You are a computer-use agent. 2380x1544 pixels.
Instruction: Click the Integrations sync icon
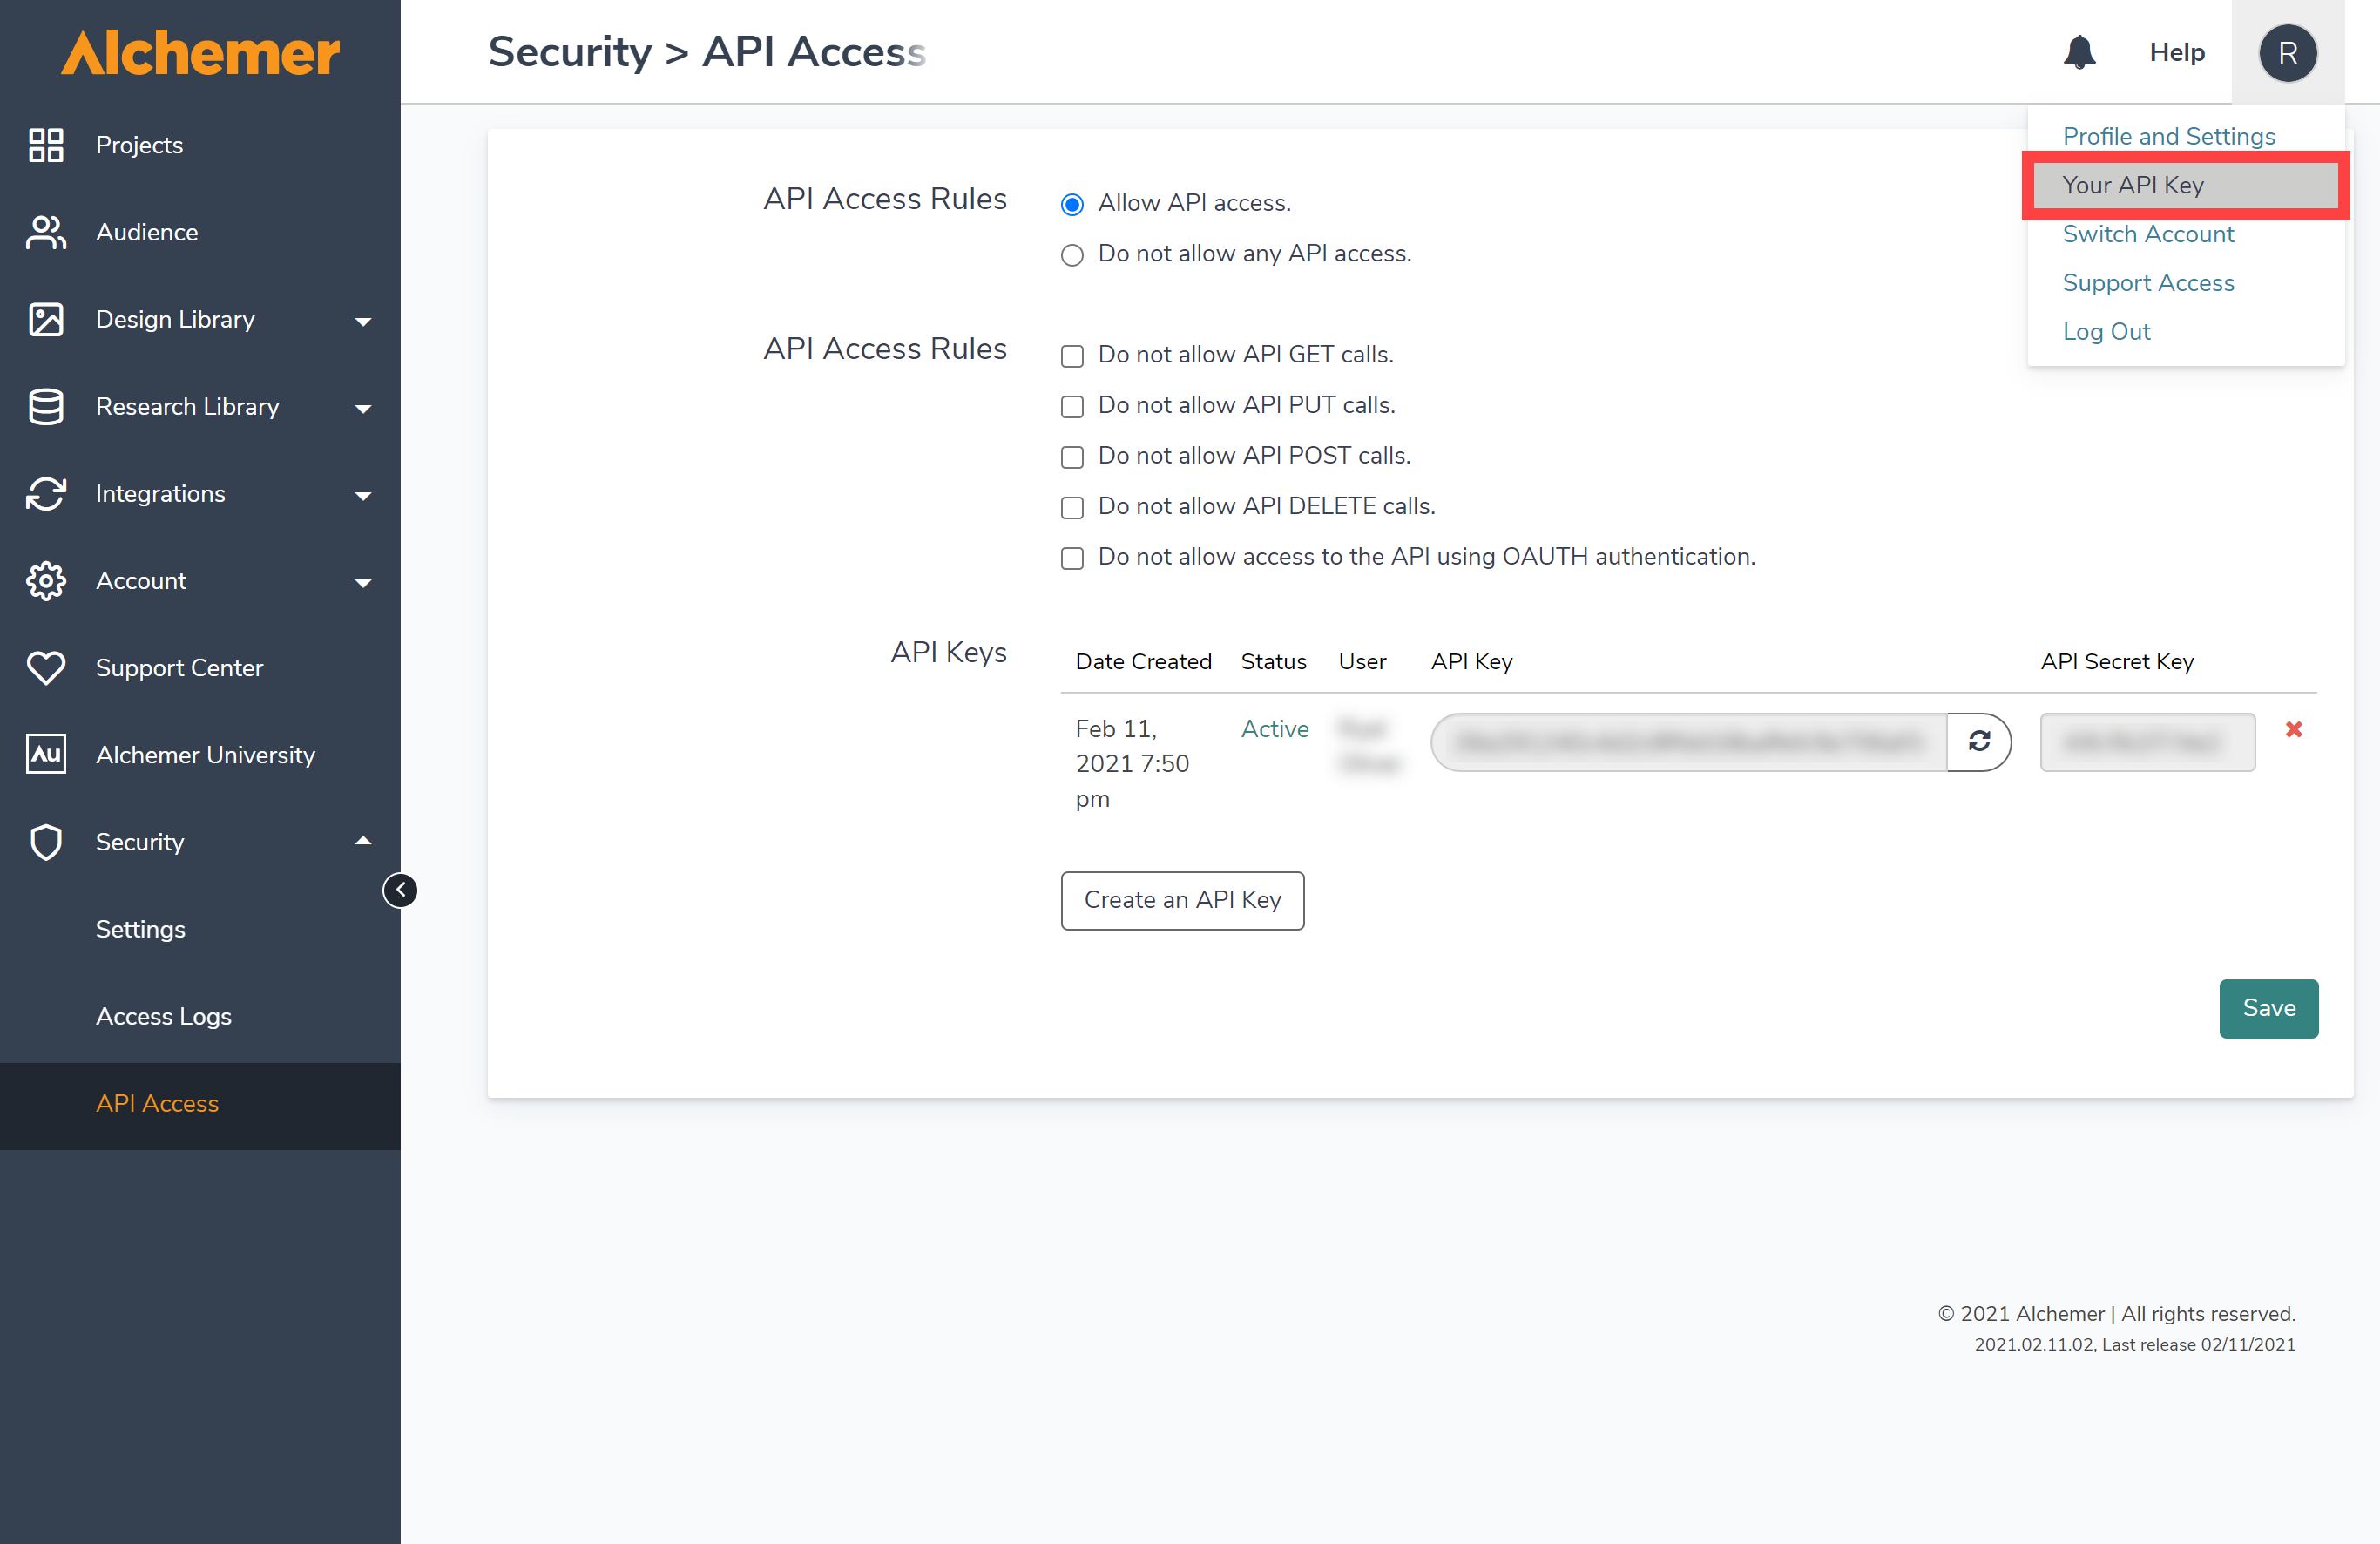tap(46, 493)
